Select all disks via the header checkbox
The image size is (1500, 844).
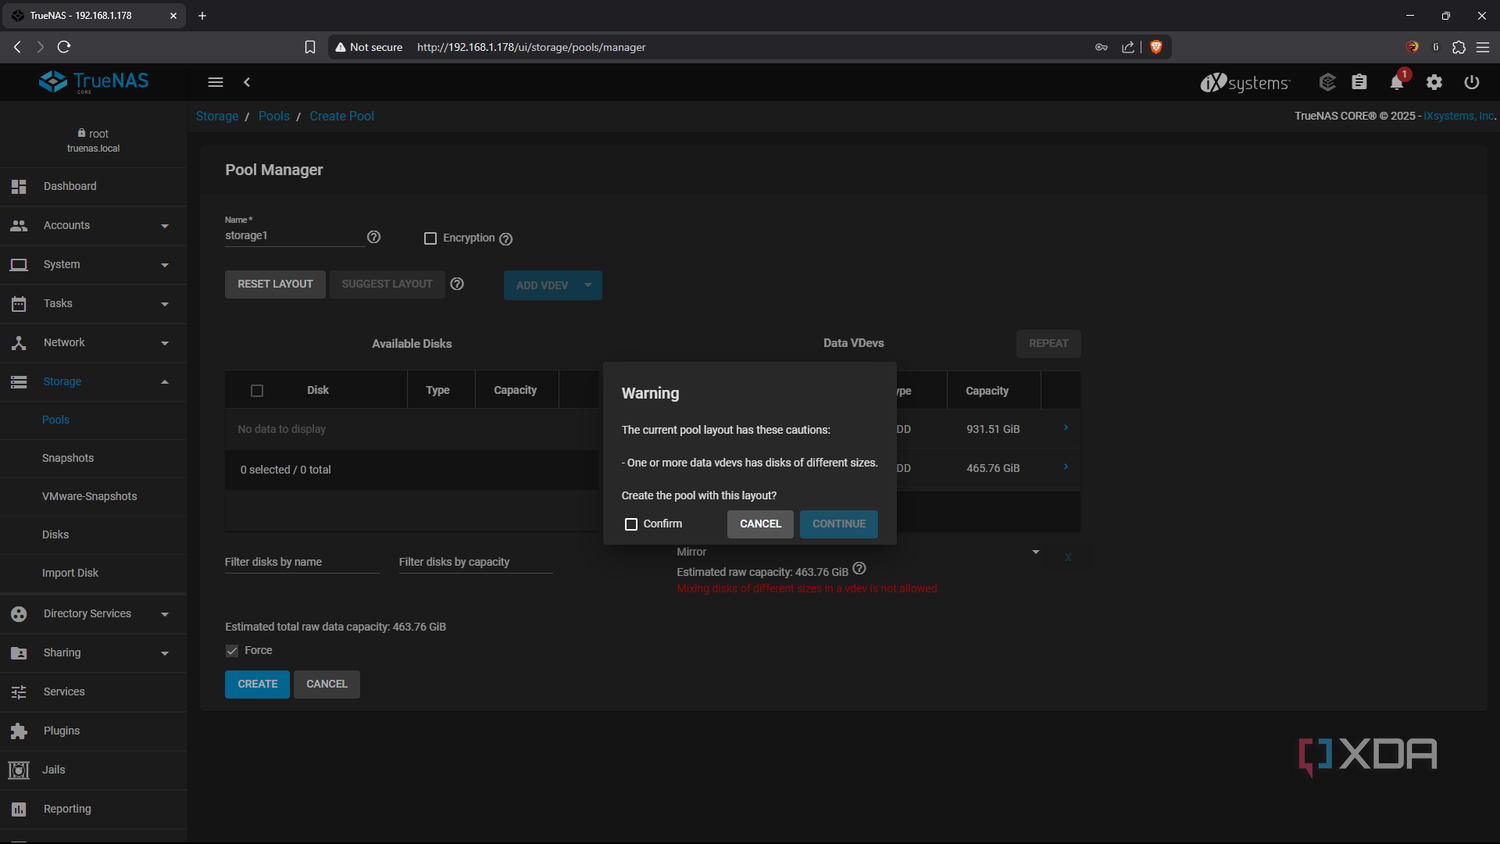[257, 391]
